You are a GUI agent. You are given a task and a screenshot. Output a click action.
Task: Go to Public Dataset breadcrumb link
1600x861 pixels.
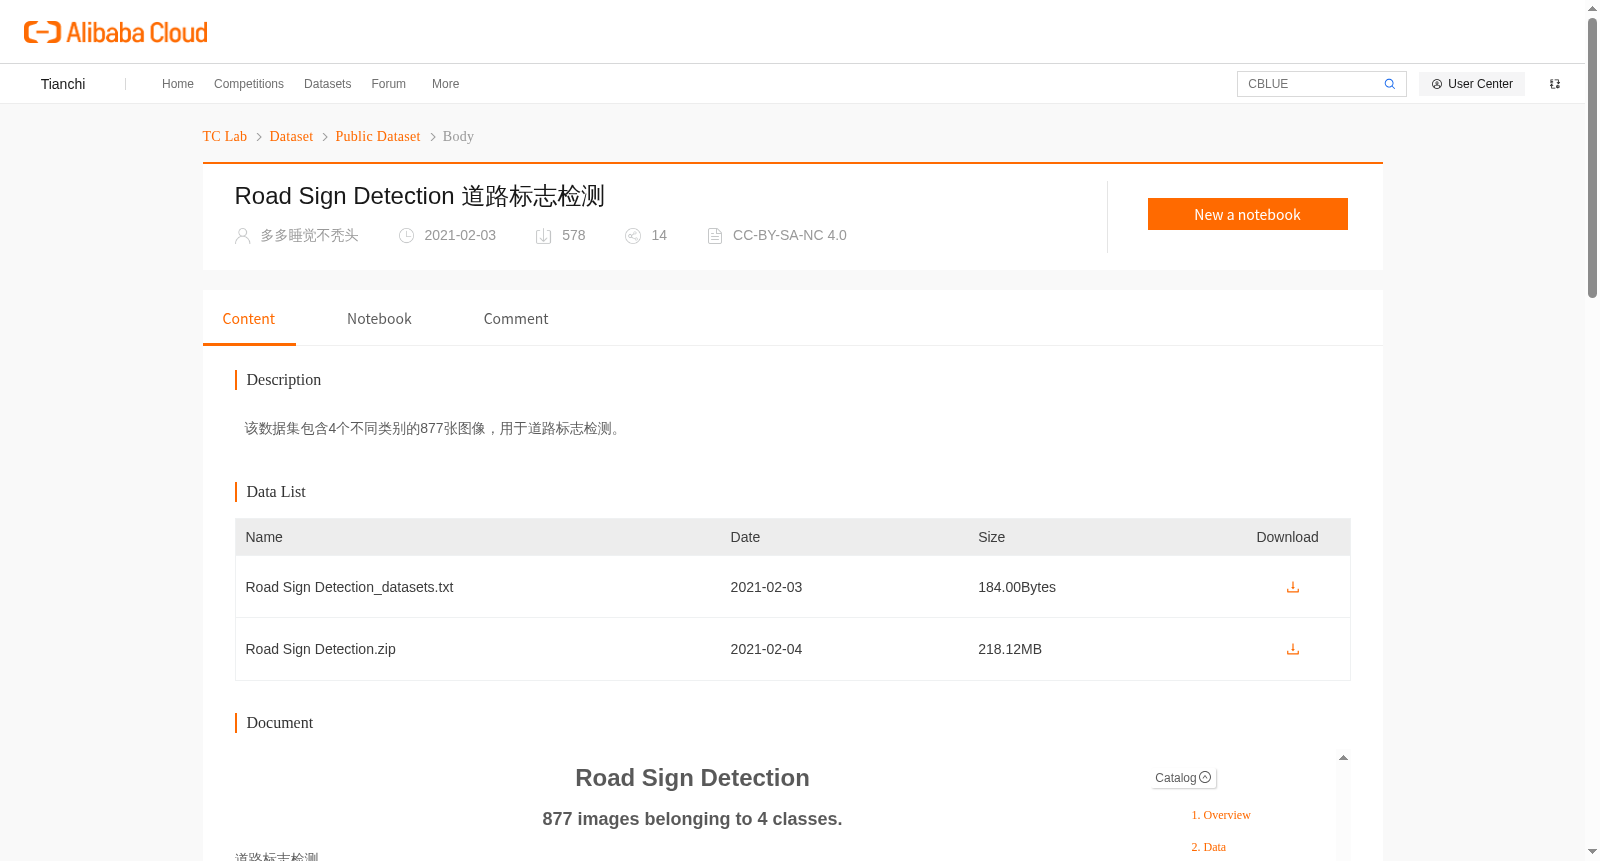coord(378,136)
